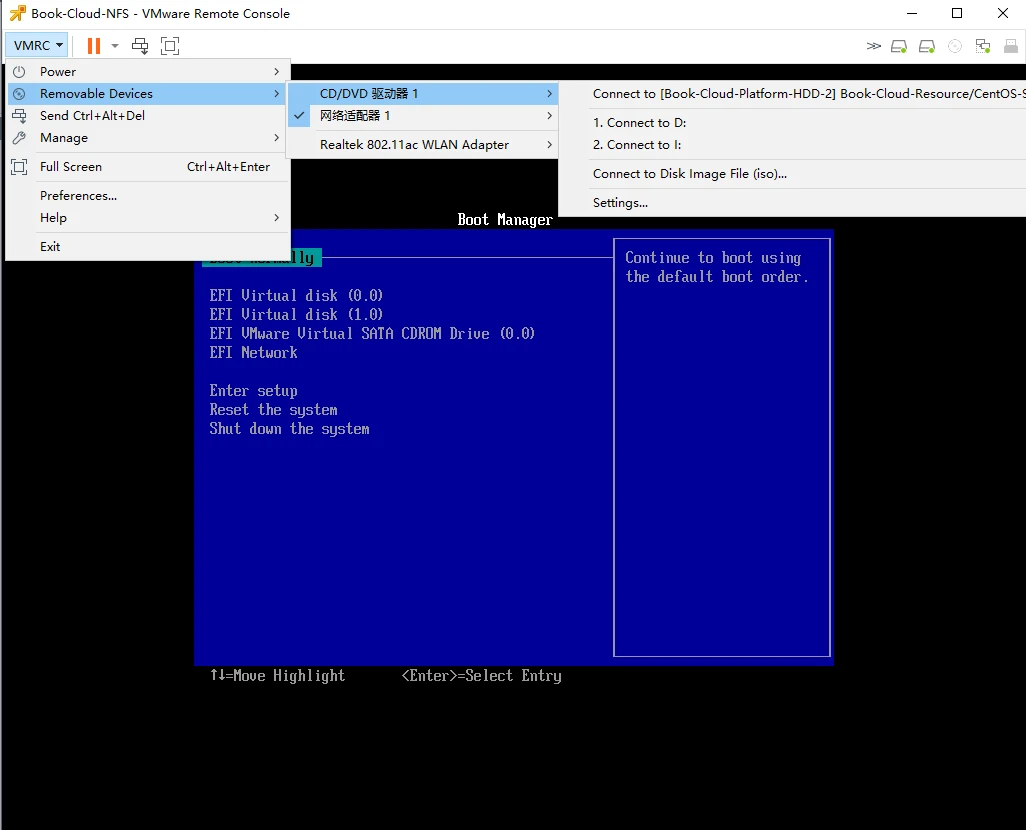The image size is (1026, 830).
Task: Select CD/DVD 驱动器 1 submenu item
Action: click(x=423, y=94)
